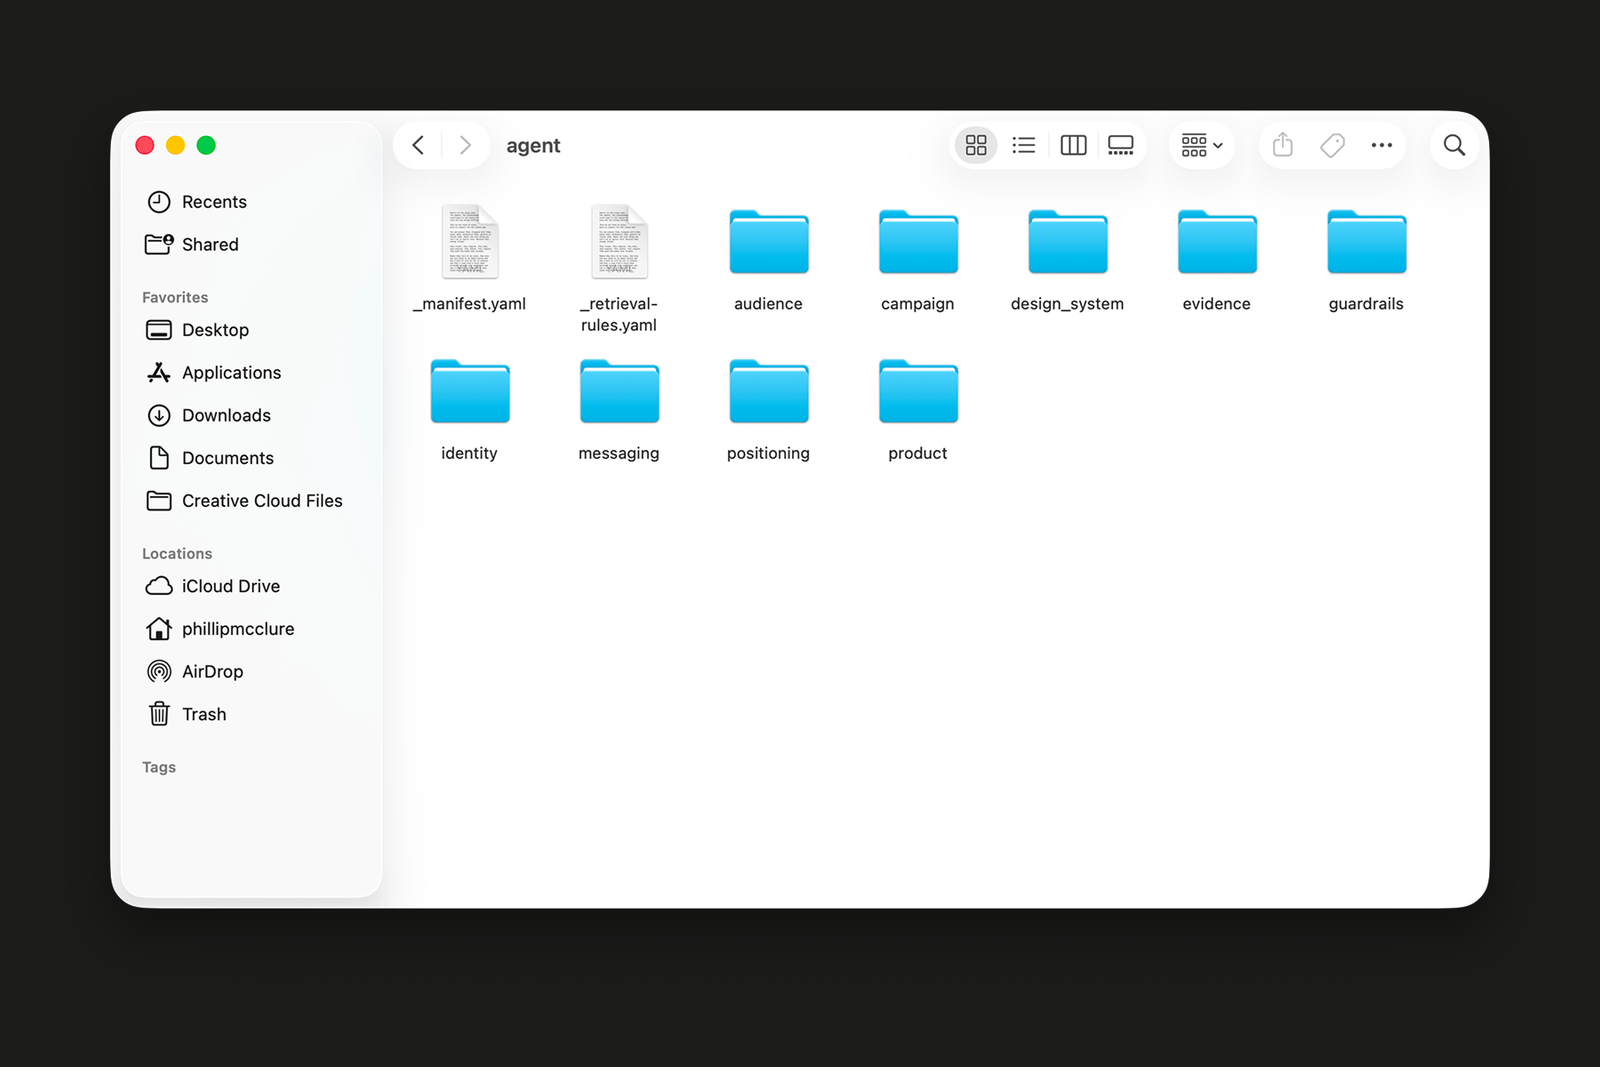
Task: Switch to list view
Action: point(1024,146)
